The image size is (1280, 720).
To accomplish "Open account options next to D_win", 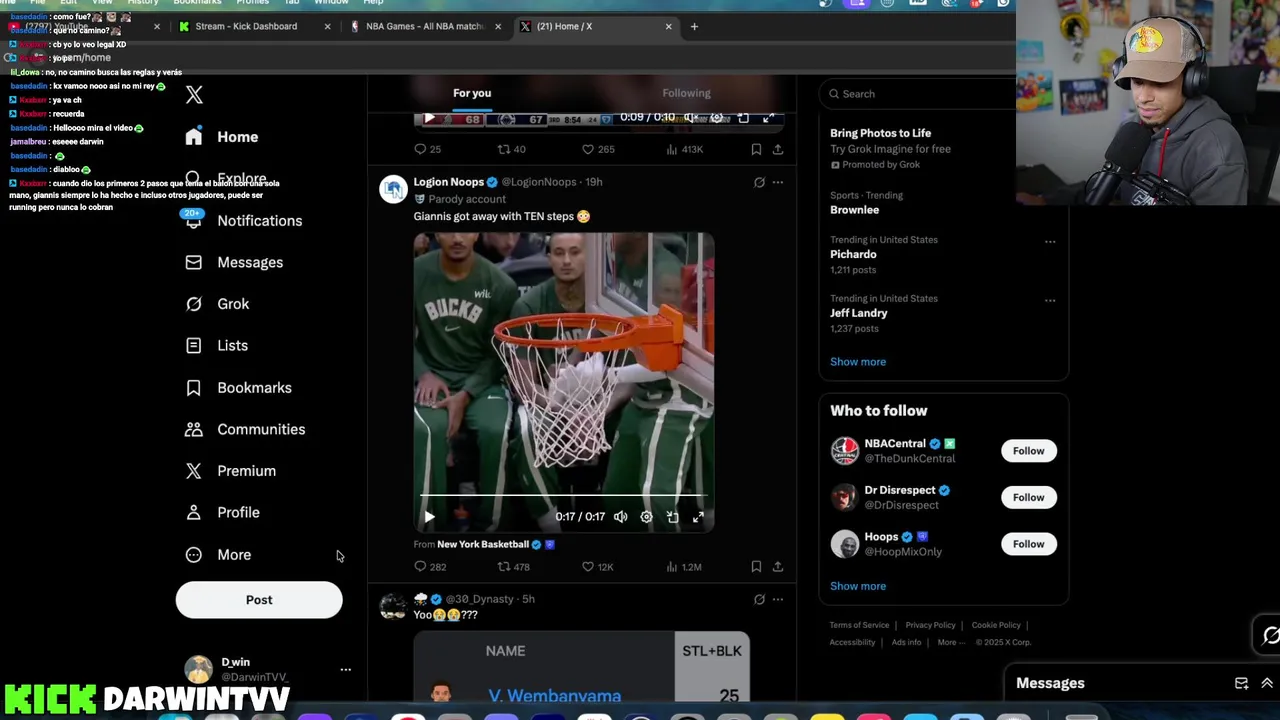I will [345, 669].
